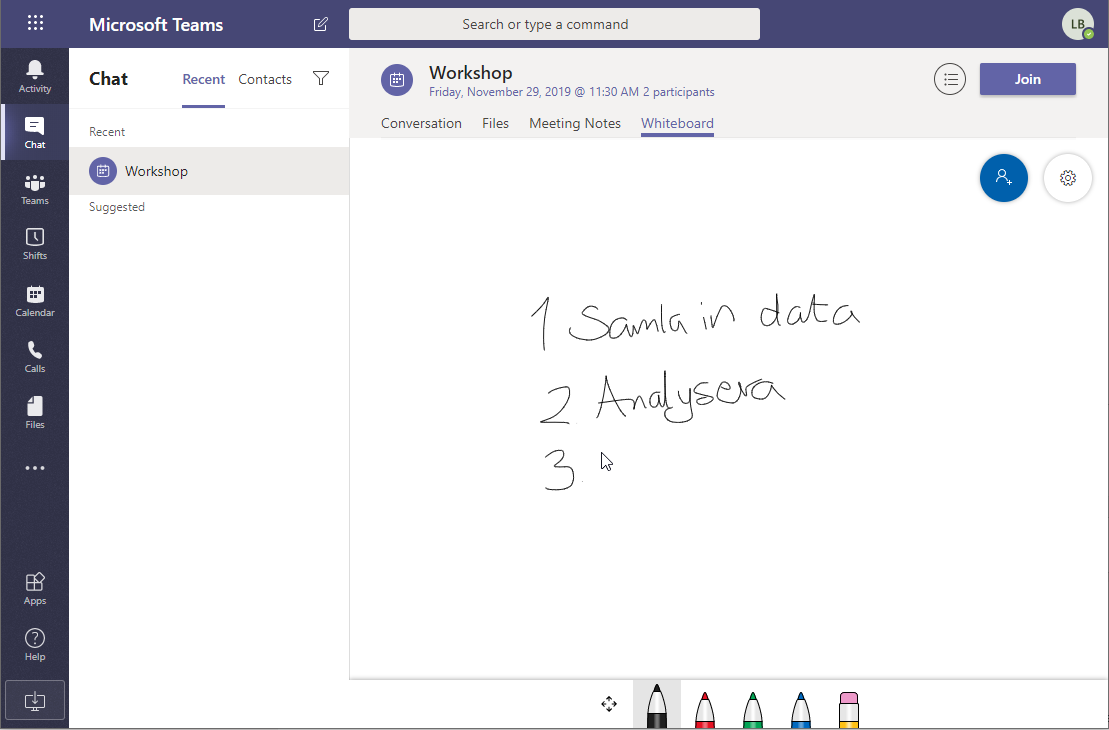
Task: Click the search or command box
Action: pos(554,24)
